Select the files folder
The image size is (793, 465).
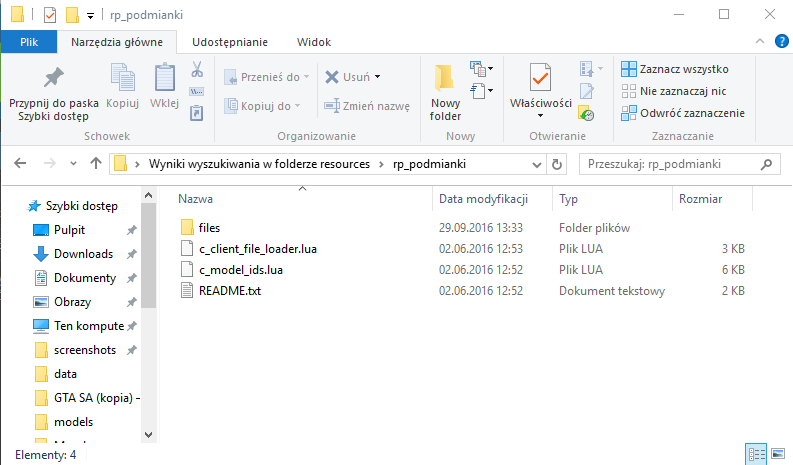coord(209,228)
